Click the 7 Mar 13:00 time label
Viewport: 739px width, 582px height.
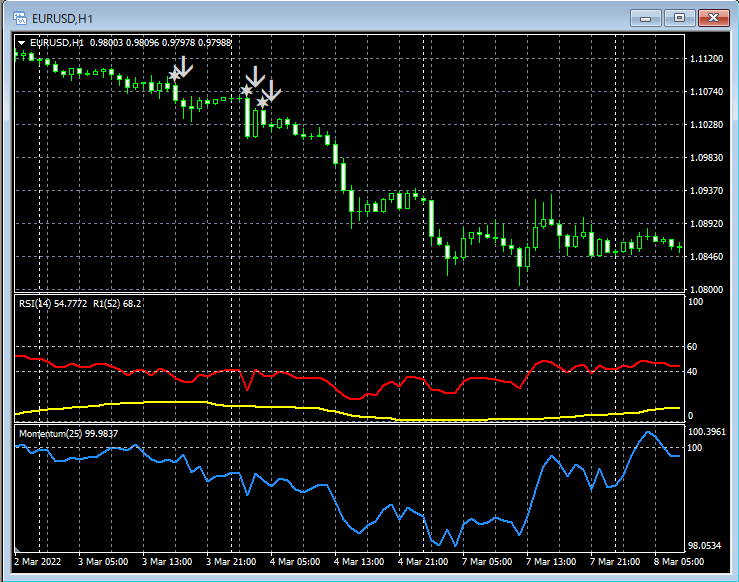point(551,562)
